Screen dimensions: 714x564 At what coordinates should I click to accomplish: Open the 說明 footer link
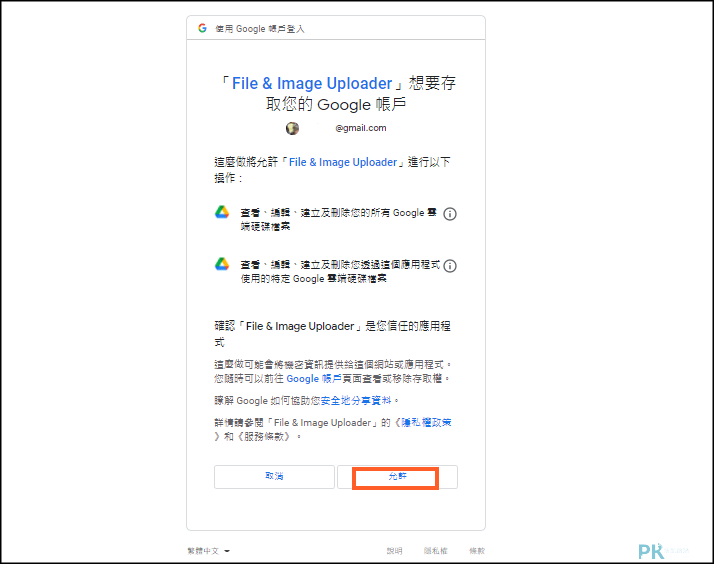pos(394,551)
